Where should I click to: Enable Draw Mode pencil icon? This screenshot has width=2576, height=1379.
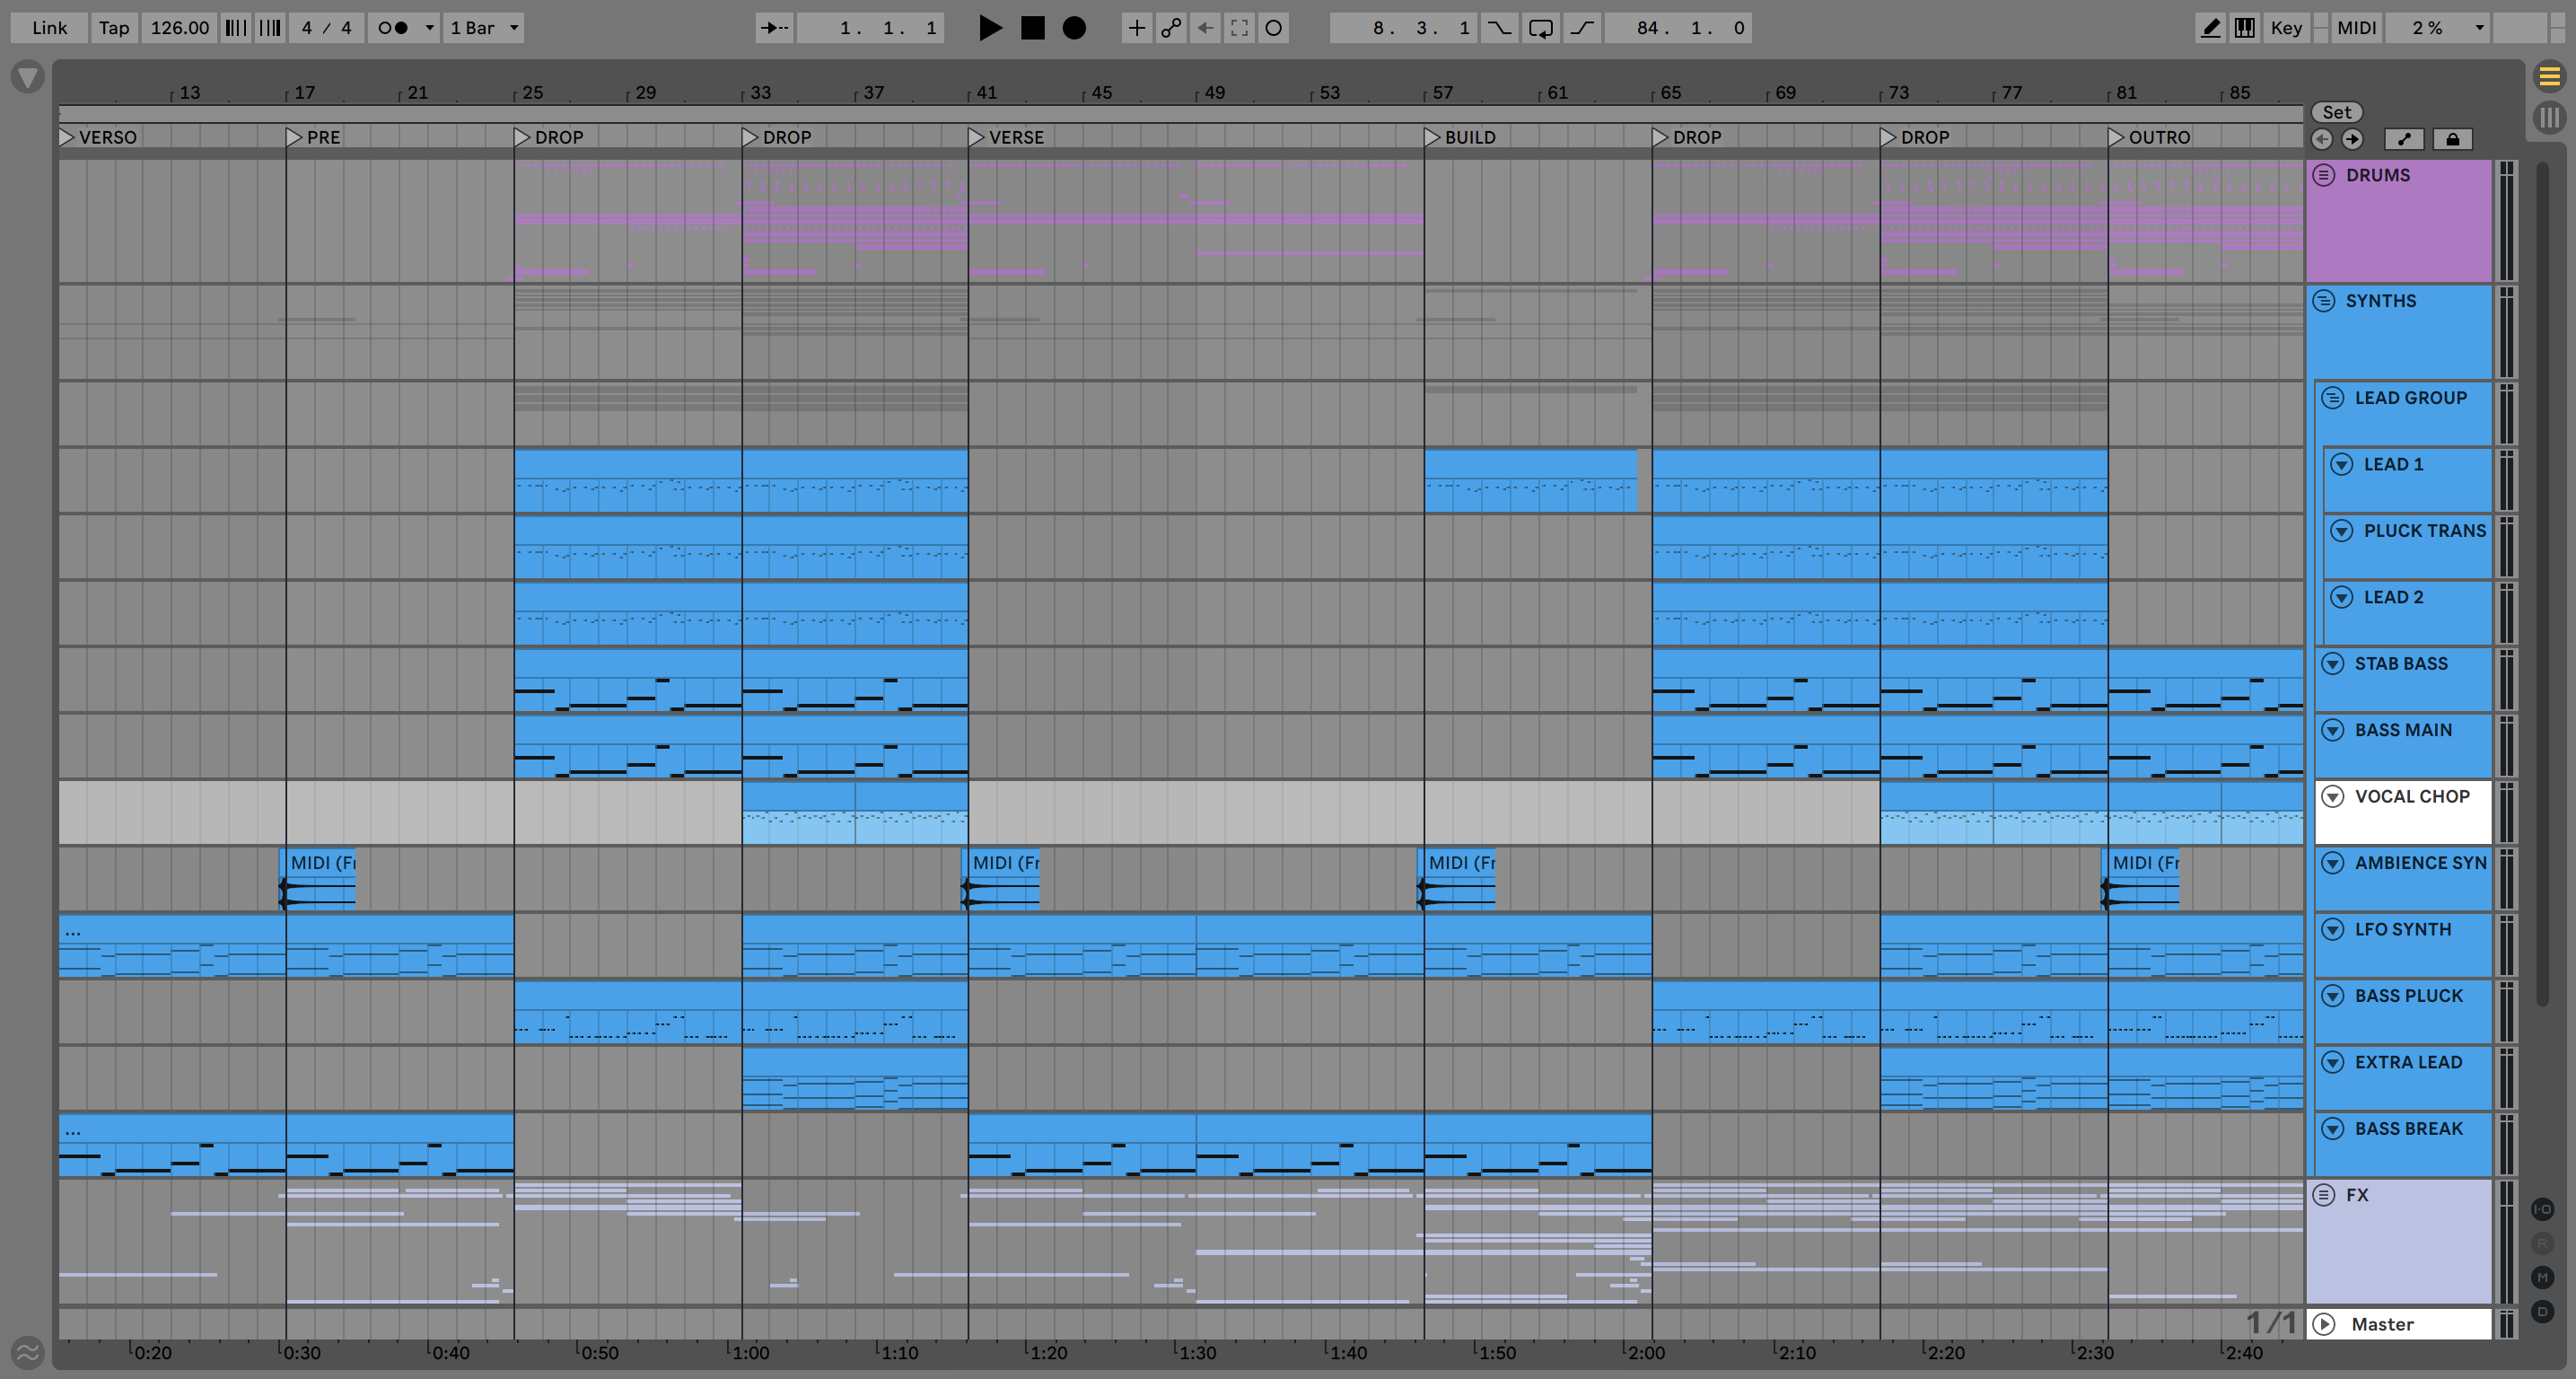tap(2211, 28)
